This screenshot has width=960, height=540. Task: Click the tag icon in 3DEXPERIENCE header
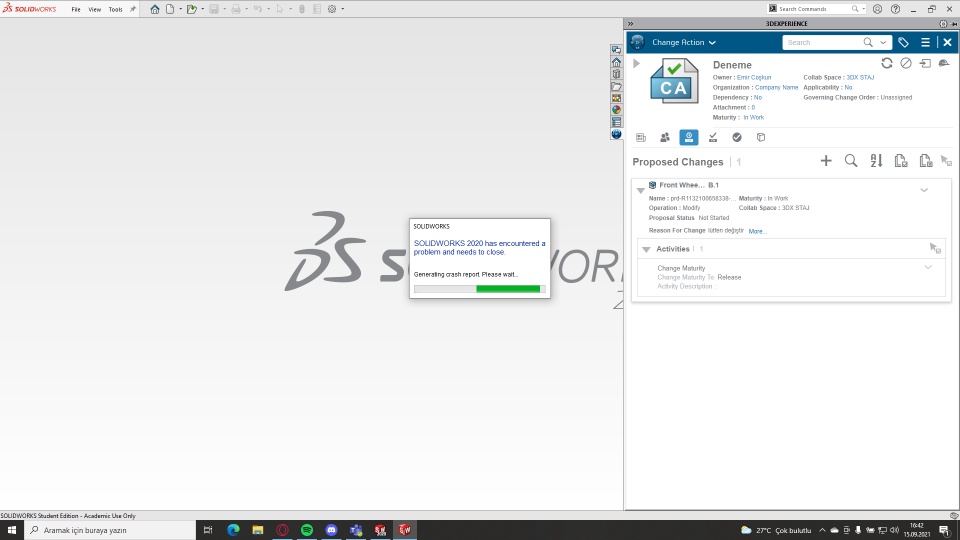click(x=903, y=42)
